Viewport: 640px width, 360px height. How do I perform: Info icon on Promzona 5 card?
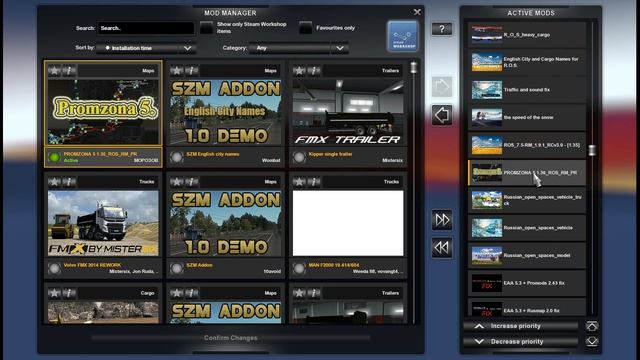tap(69, 71)
